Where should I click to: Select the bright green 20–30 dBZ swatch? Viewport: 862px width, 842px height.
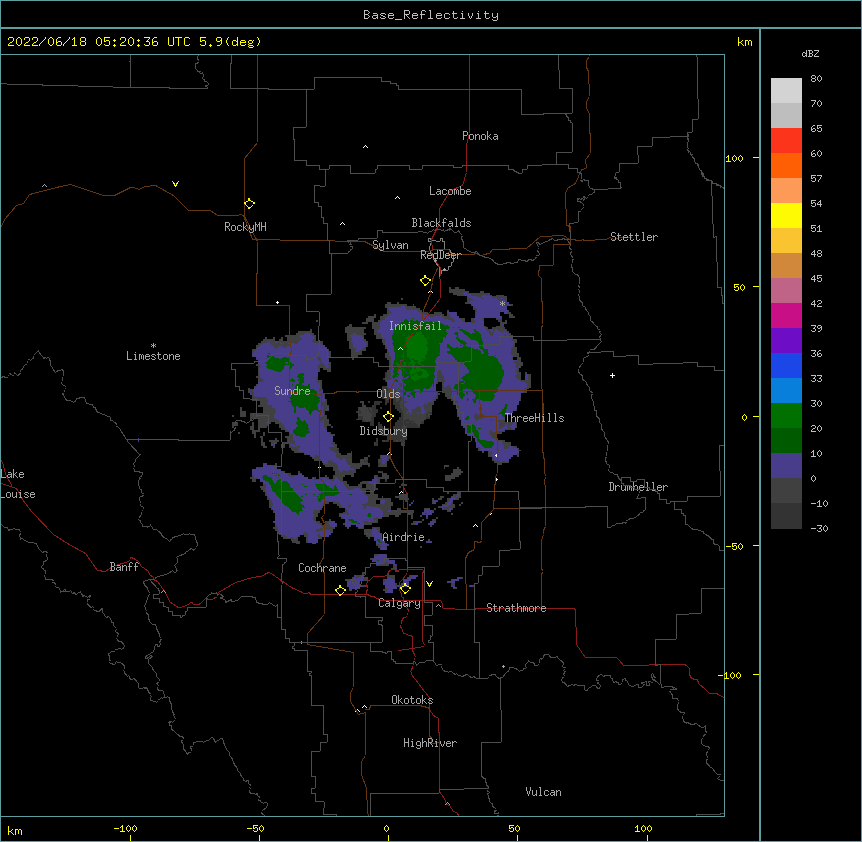[x=786, y=416]
